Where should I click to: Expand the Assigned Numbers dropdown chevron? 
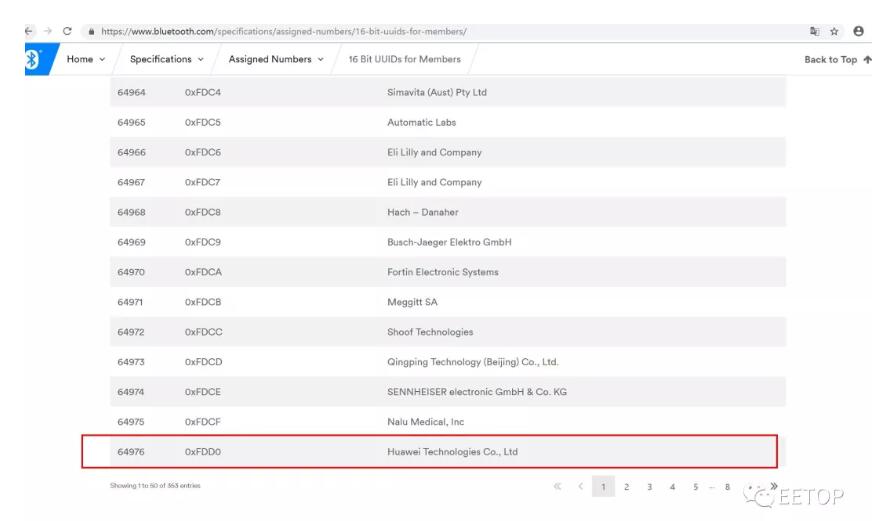tap(320, 60)
